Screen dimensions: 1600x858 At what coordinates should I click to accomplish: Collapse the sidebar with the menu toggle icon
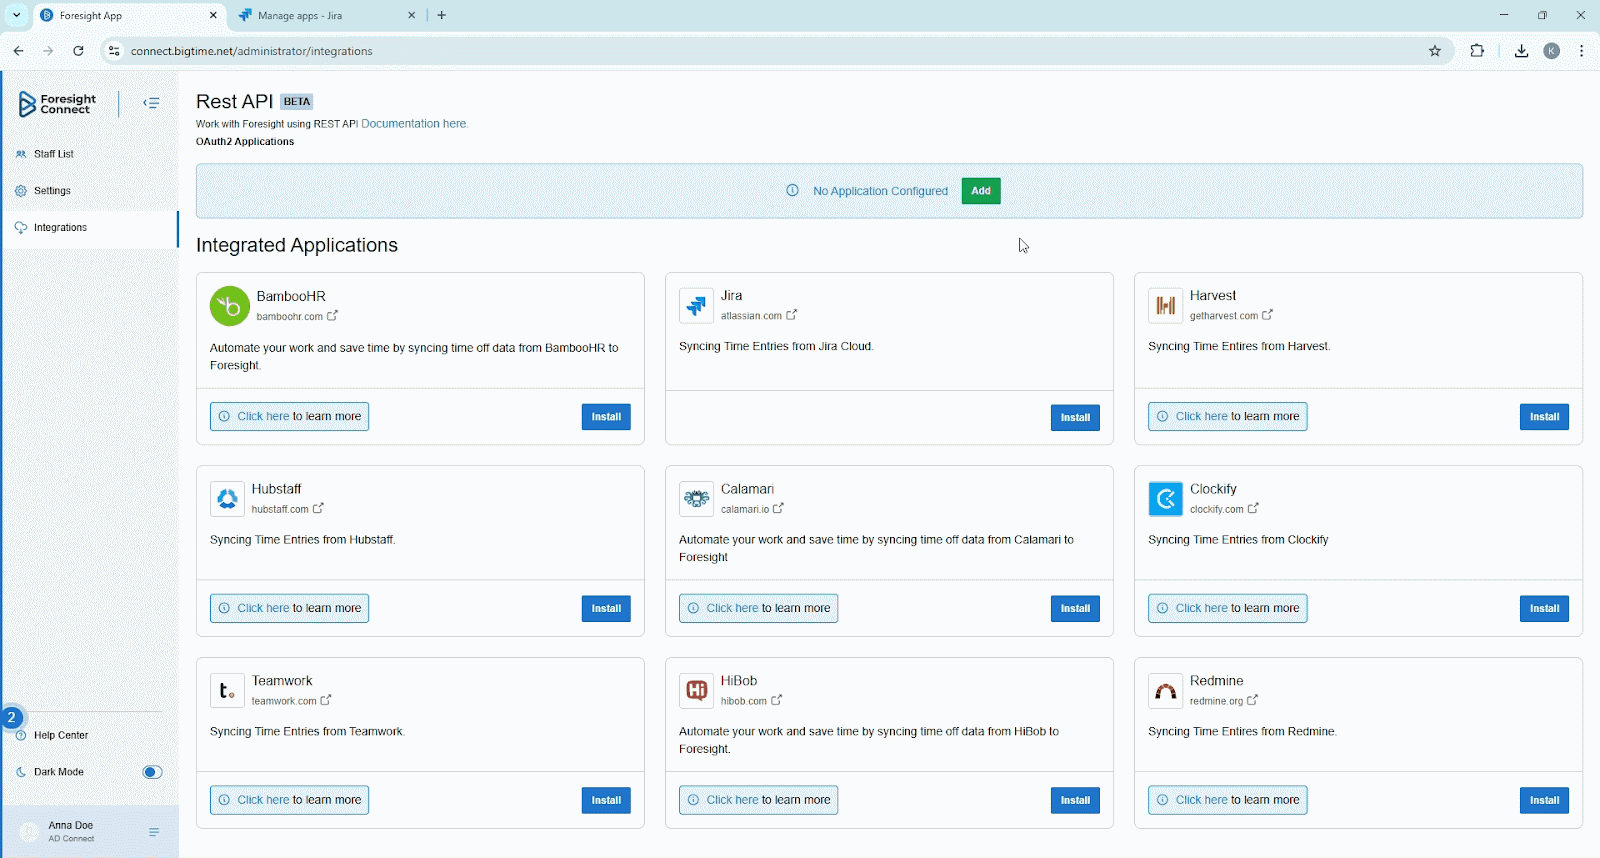(151, 103)
